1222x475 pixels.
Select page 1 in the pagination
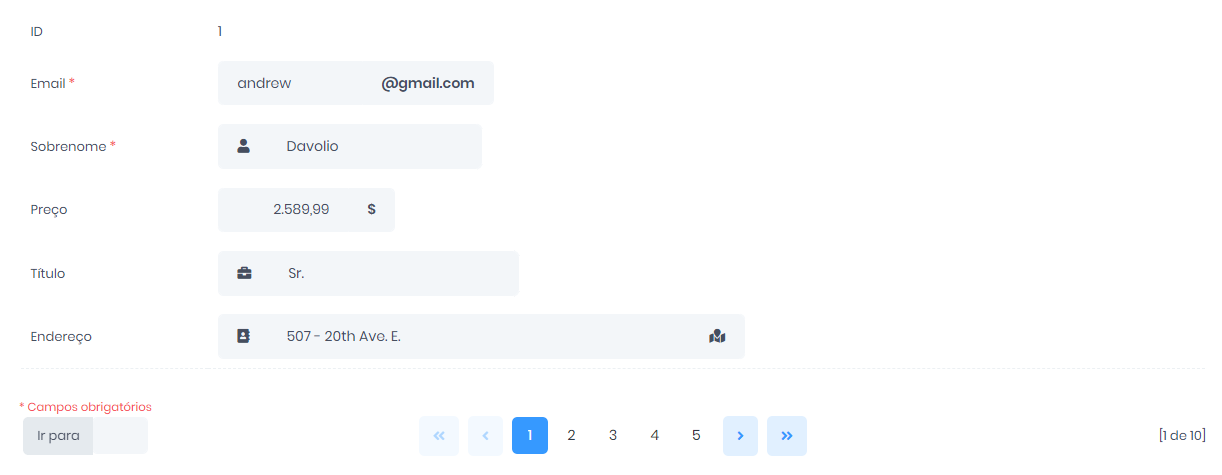point(530,436)
